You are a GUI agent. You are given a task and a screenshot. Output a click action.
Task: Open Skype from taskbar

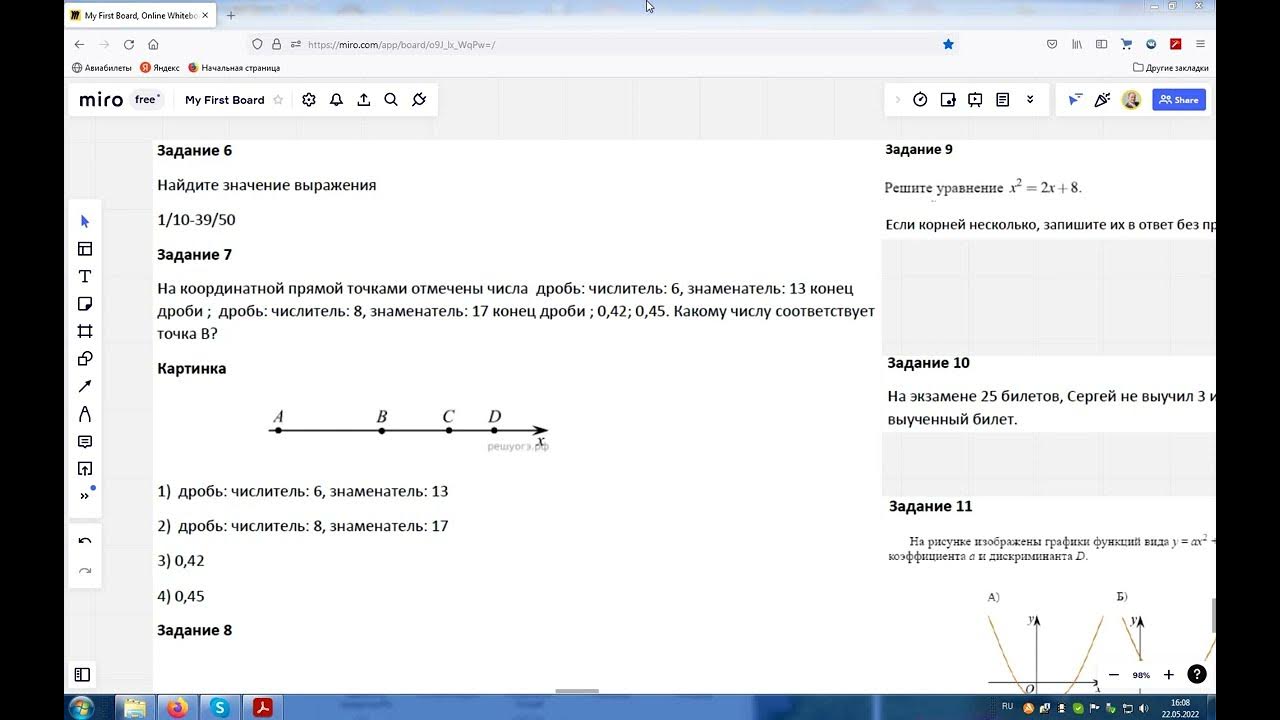pyautogui.click(x=220, y=708)
